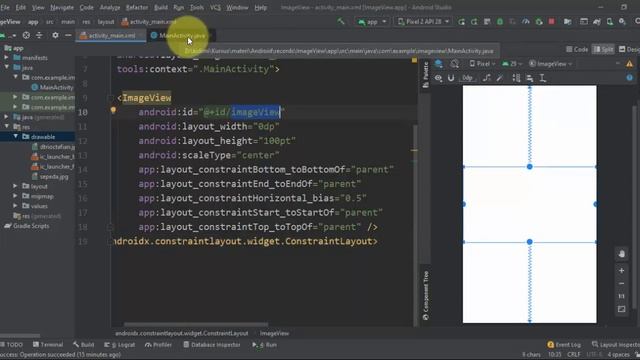Open the SDK Manager icon
Viewport: 640px width, 360px height.
(622, 22)
